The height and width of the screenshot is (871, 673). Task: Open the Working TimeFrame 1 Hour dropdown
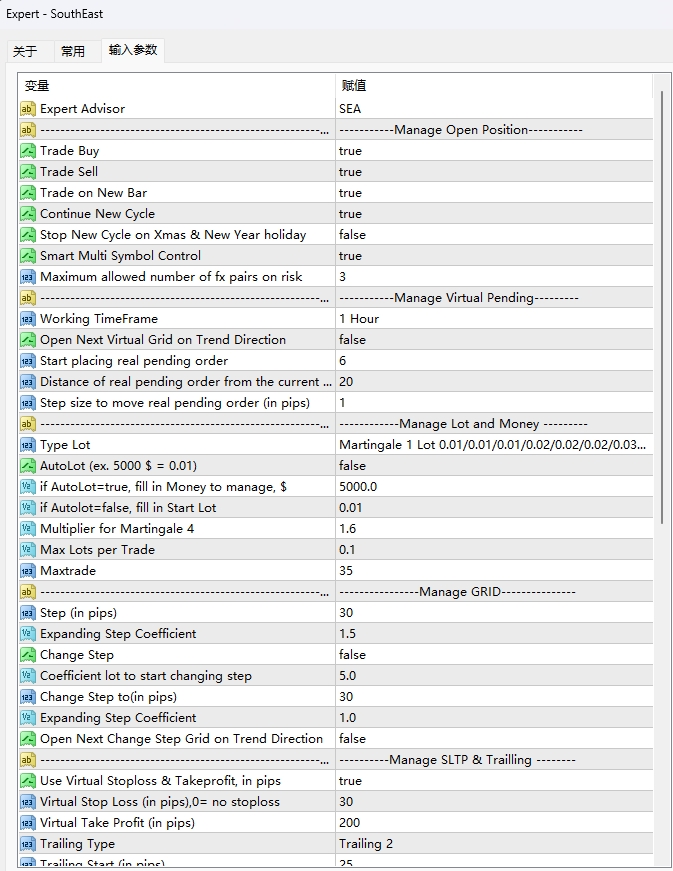[494, 318]
